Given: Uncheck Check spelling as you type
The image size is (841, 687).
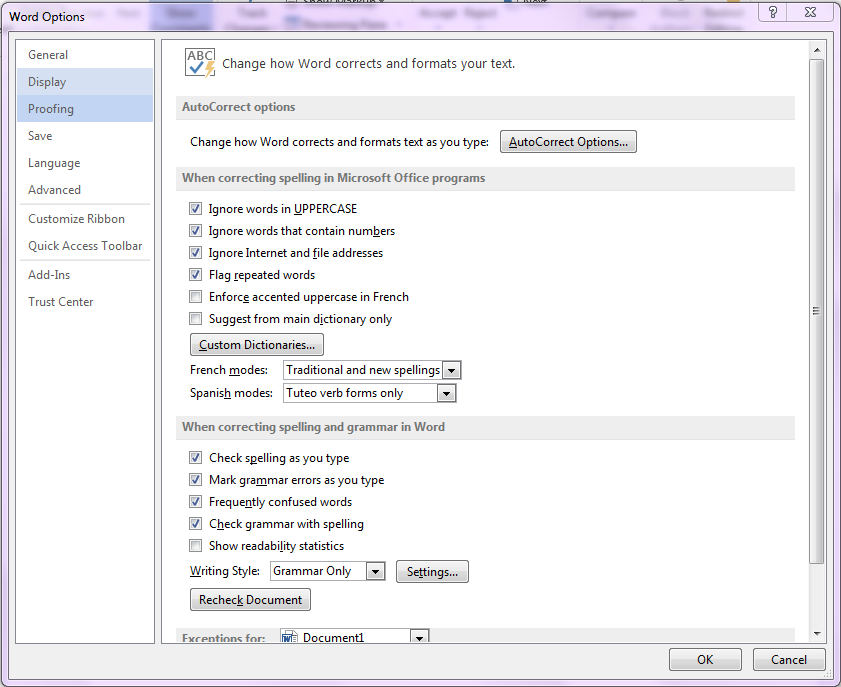Looking at the screenshot, I should tap(196, 458).
